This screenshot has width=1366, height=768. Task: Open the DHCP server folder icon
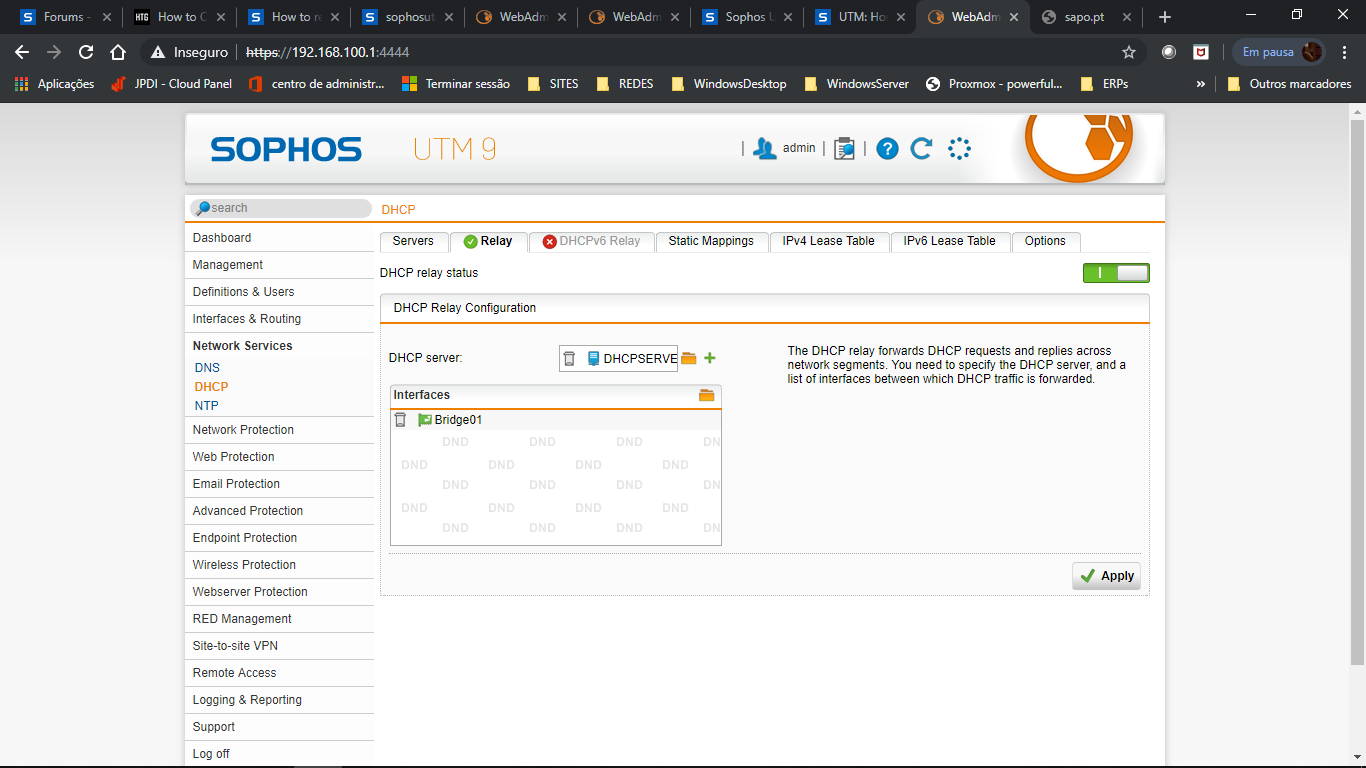(x=689, y=358)
